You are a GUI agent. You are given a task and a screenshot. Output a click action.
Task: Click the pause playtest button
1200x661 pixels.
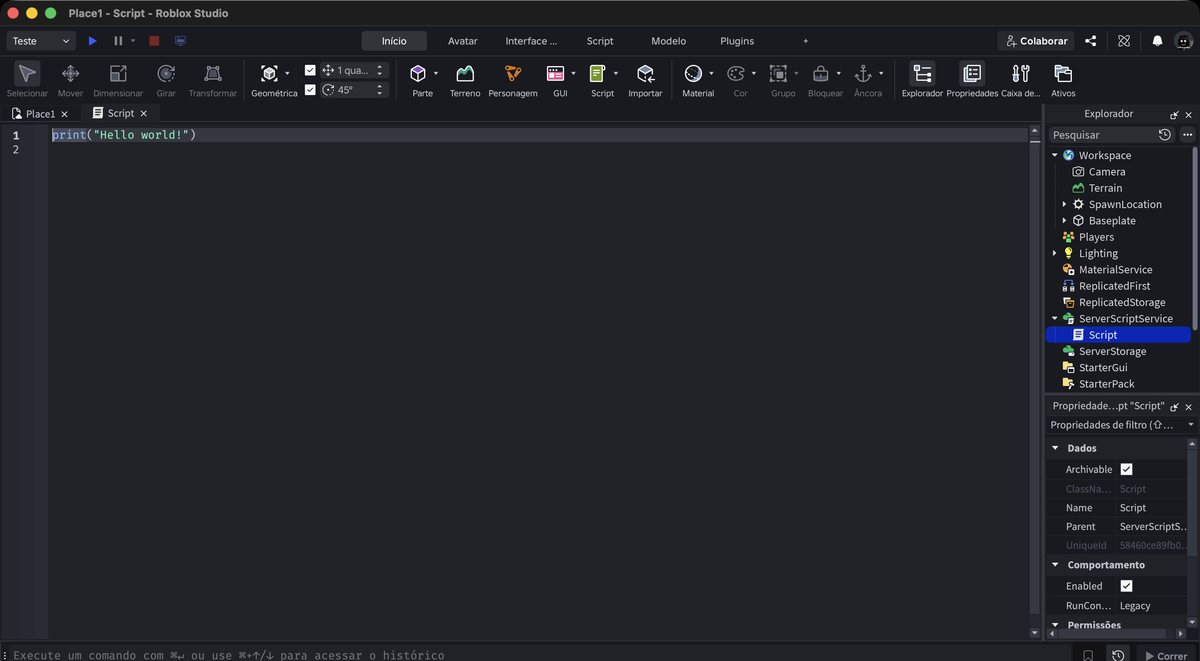pyautogui.click(x=118, y=41)
